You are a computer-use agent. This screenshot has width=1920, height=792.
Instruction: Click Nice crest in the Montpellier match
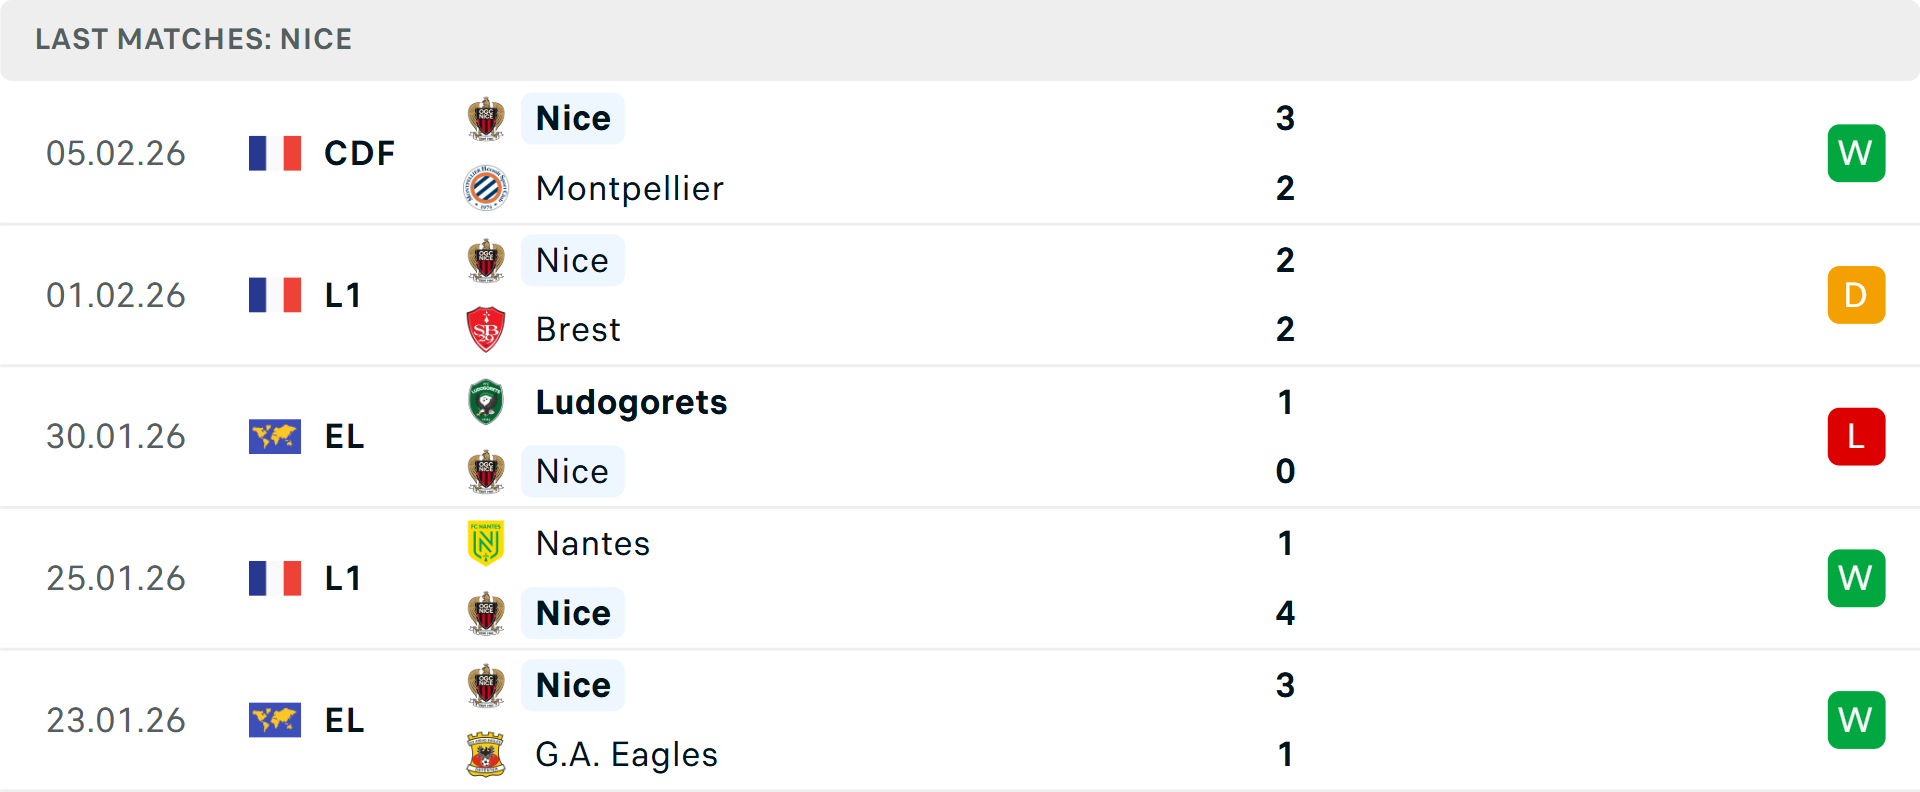486,119
